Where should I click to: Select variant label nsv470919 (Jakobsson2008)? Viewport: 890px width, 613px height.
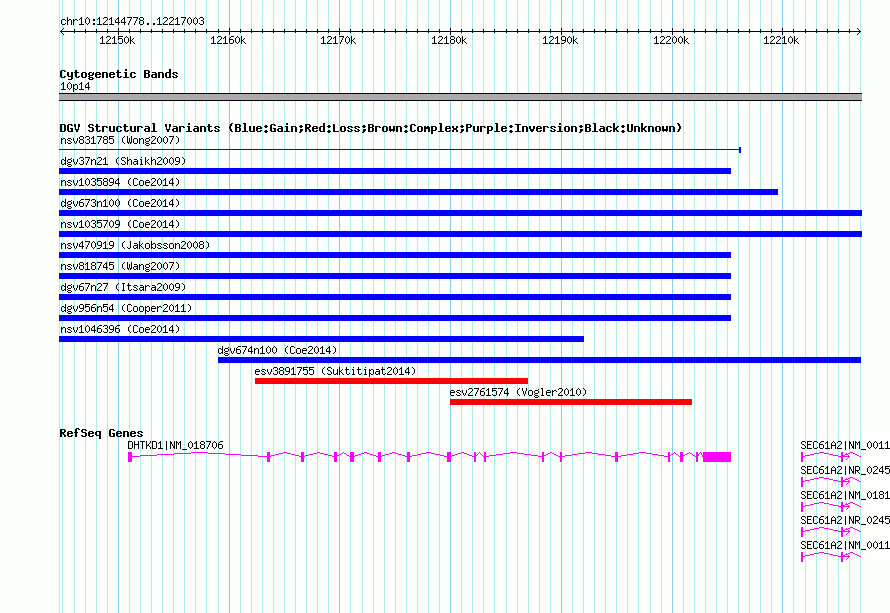(x=135, y=245)
